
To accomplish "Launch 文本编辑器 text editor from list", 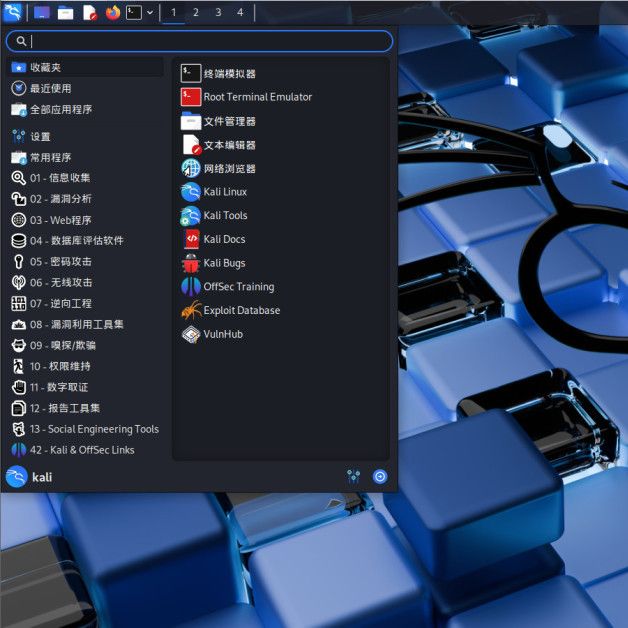I will click(282, 145).
